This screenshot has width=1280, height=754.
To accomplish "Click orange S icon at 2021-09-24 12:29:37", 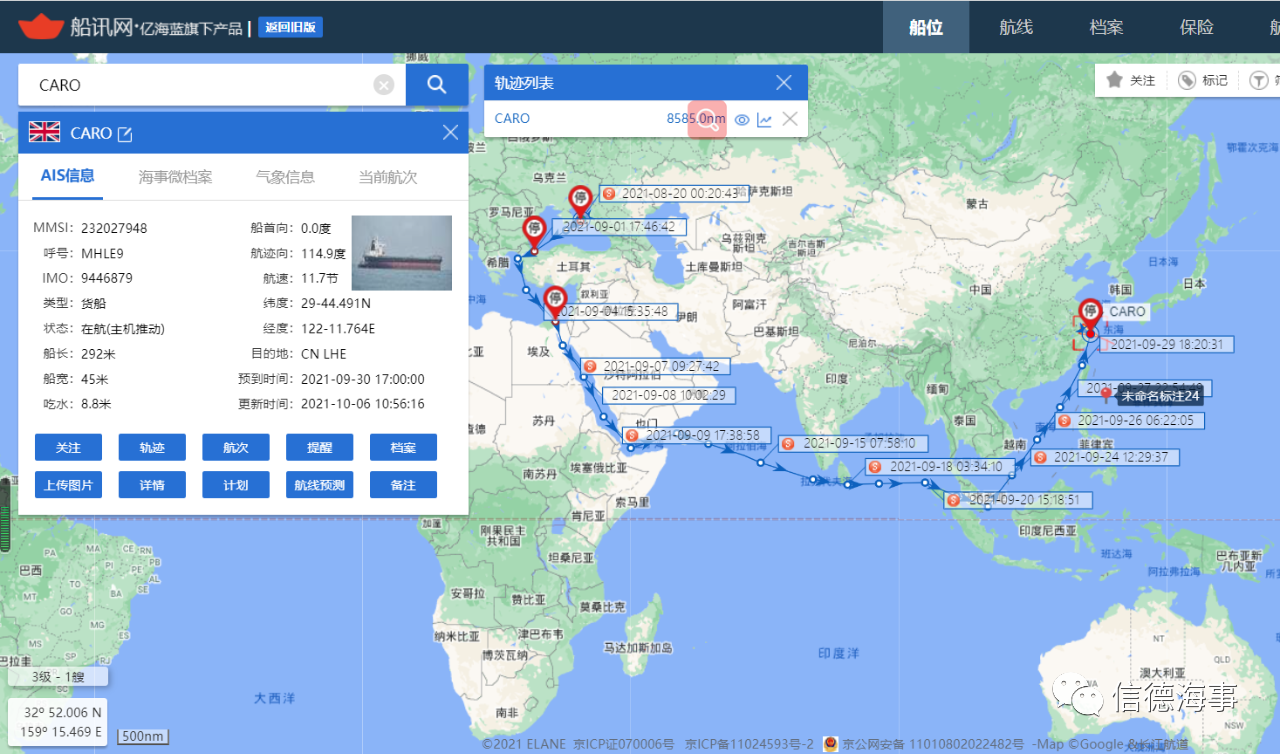I will click(x=1040, y=457).
